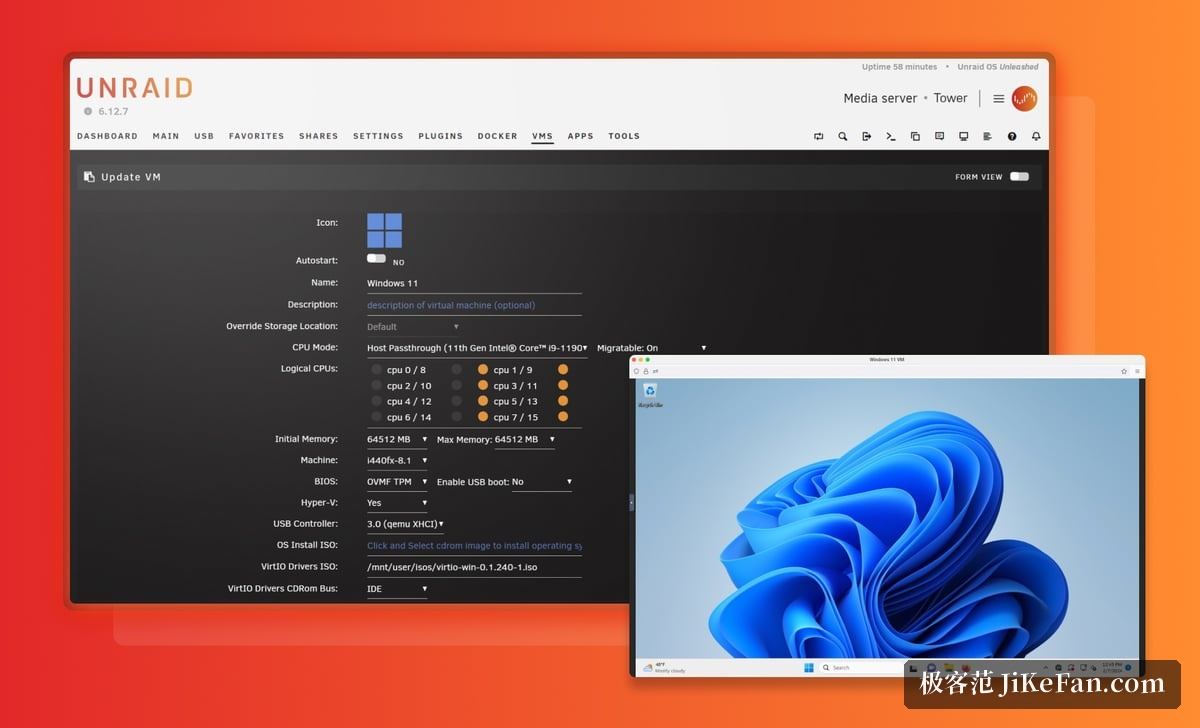Screen dimensions: 1200x728
Task: Go to the Dashboard tab
Action: pyautogui.click(x=107, y=136)
